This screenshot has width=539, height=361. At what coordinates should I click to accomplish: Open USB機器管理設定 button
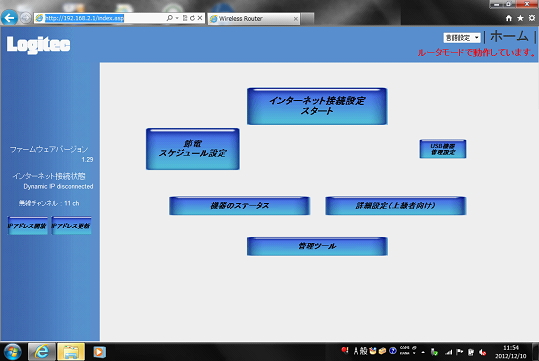[443, 149]
